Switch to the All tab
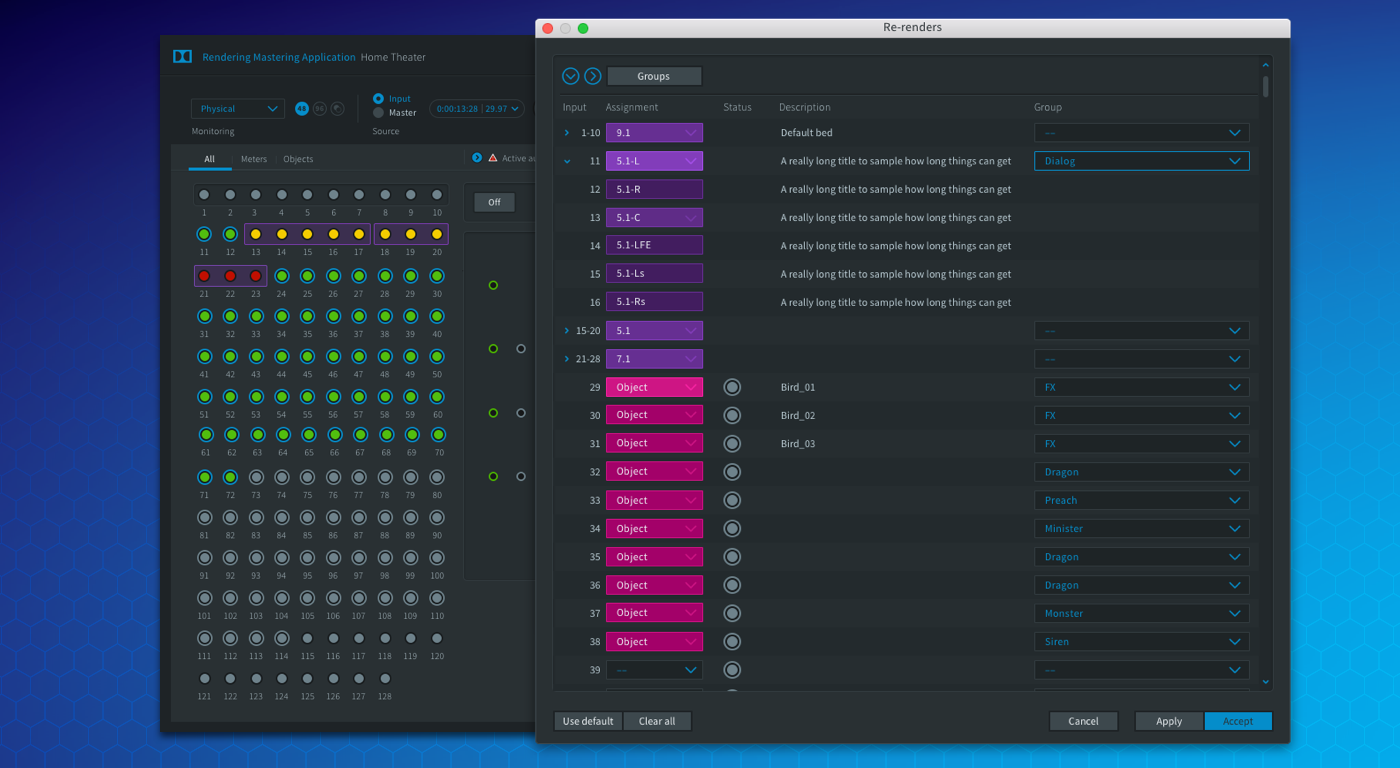This screenshot has height=768, width=1400. coord(210,159)
